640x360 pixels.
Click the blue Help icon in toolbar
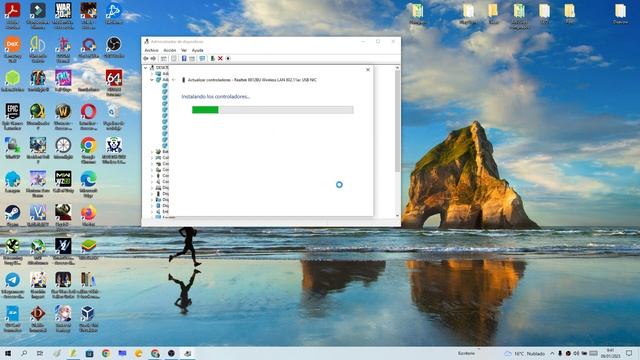[x=184, y=59]
